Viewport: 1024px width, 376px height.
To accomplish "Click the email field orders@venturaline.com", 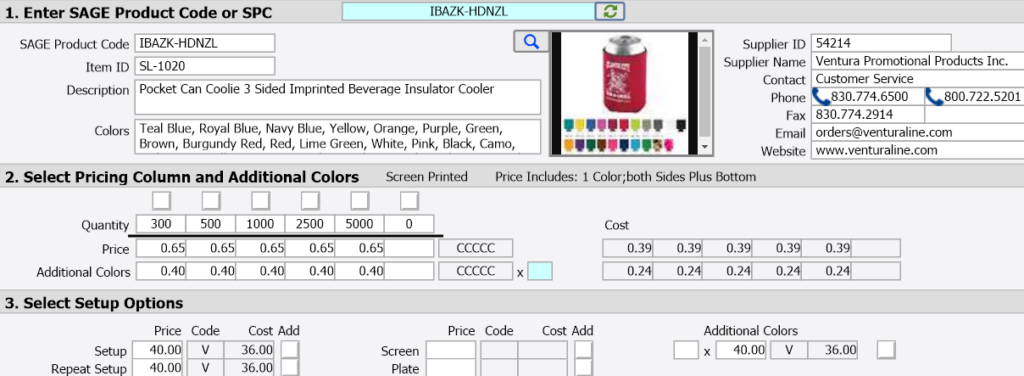I will (918, 133).
